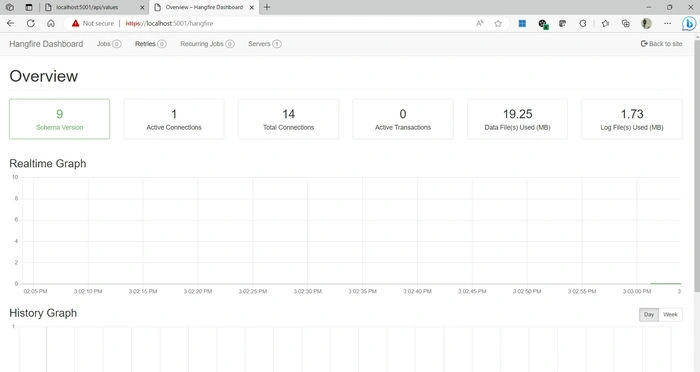Click the 3:02:30 PM axis label
Viewport: 700px width, 372px height.
[308, 291]
